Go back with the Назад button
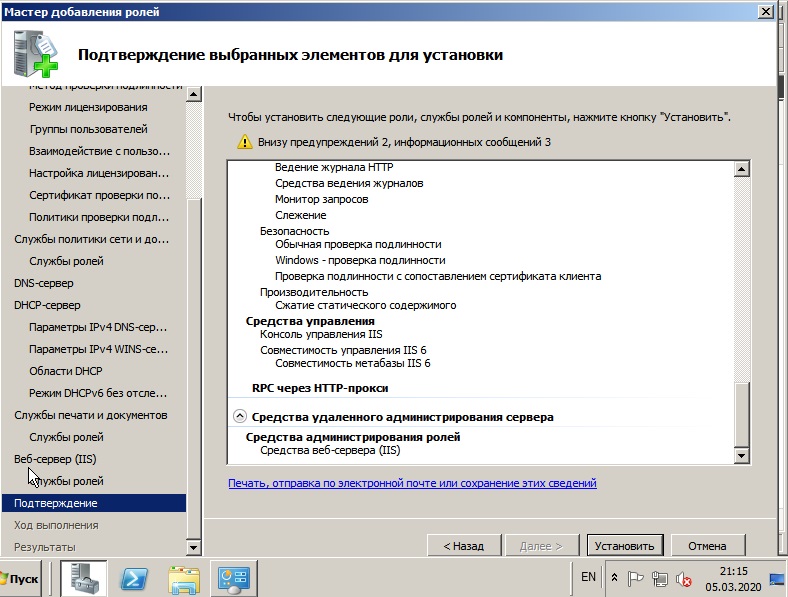The image size is (788, 597). point(464,546)
